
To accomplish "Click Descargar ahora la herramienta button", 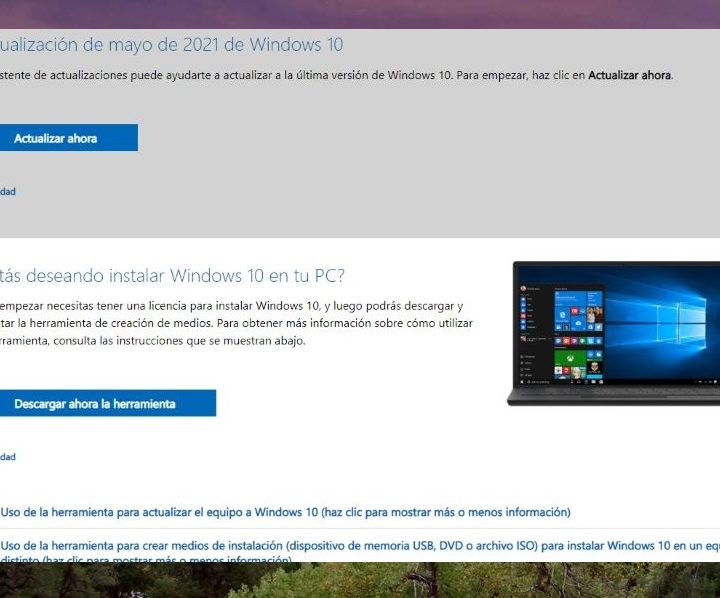I will [107, 403].
